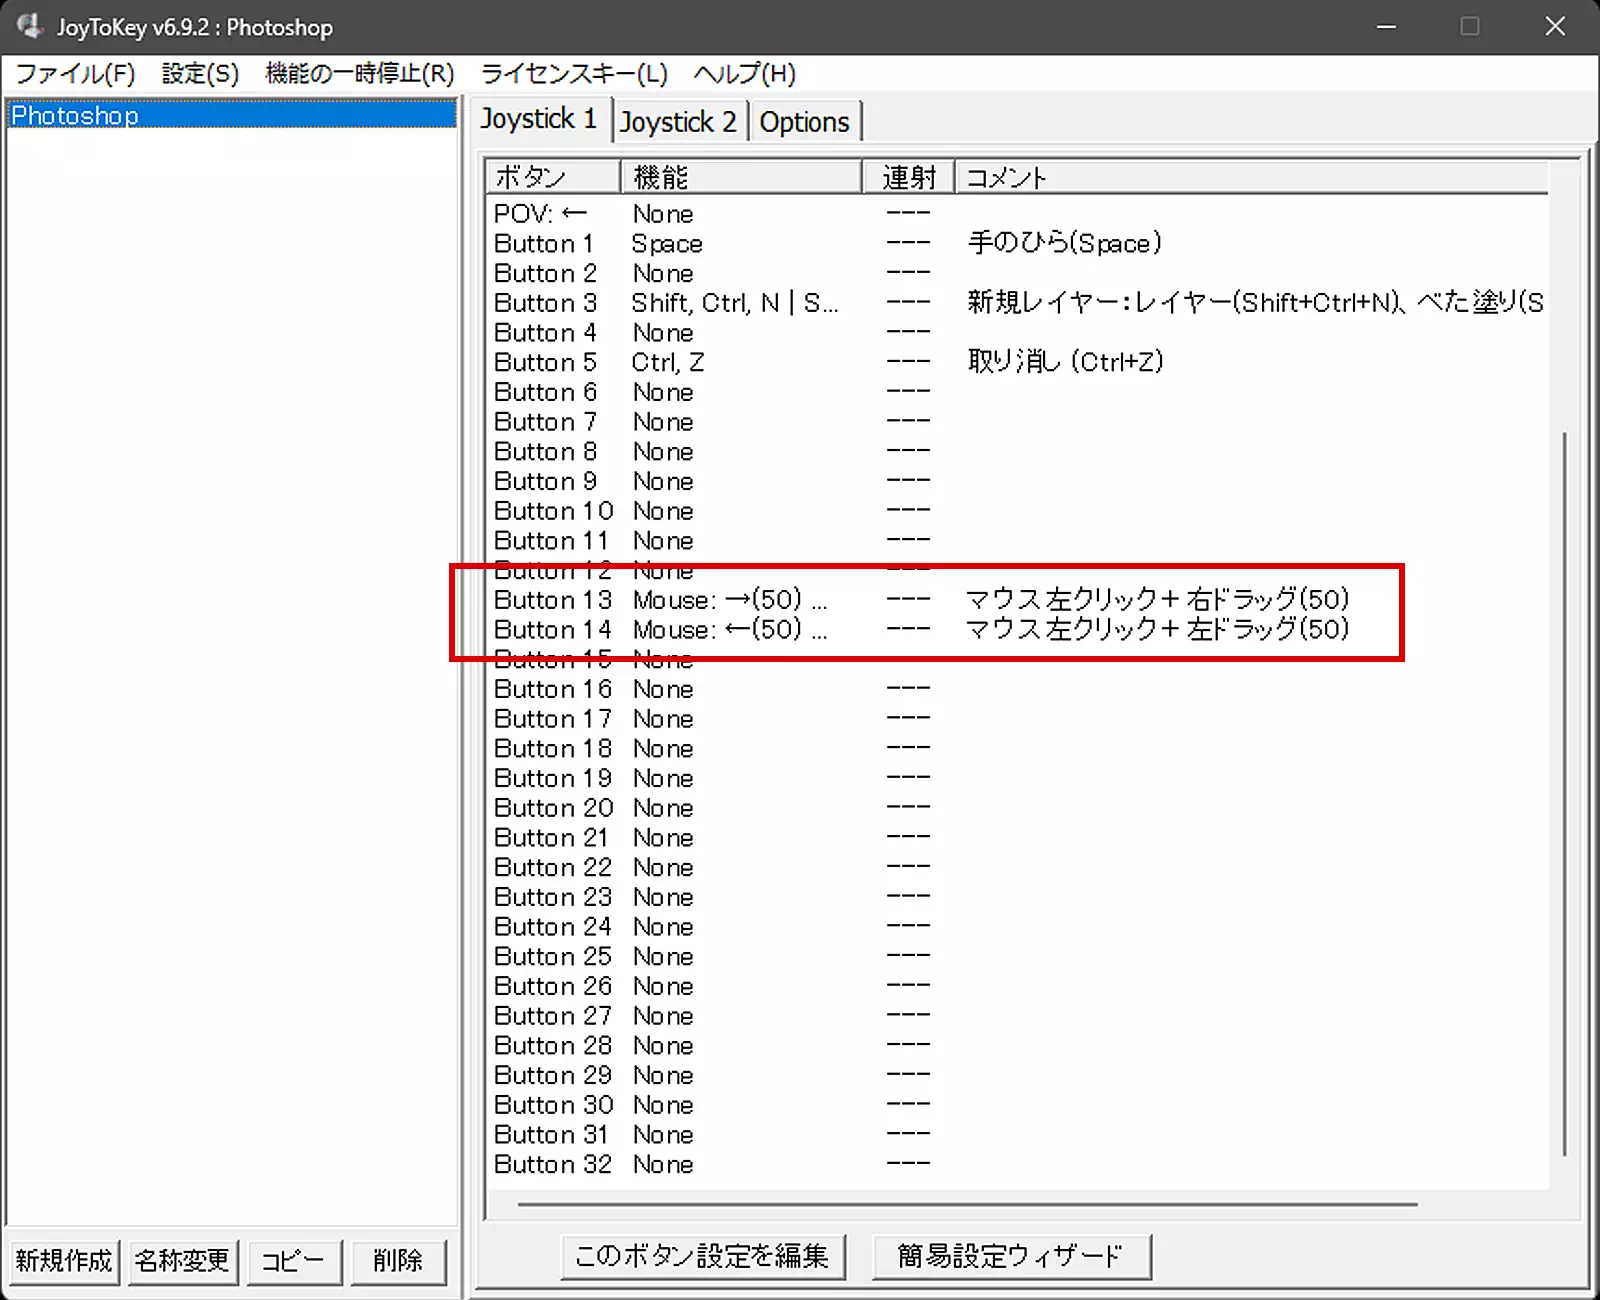This screenshot has width=1600, height=1300.
Task: Select Button 14 row with Mouse: ←(50)
Action: tap(1017, 630)
